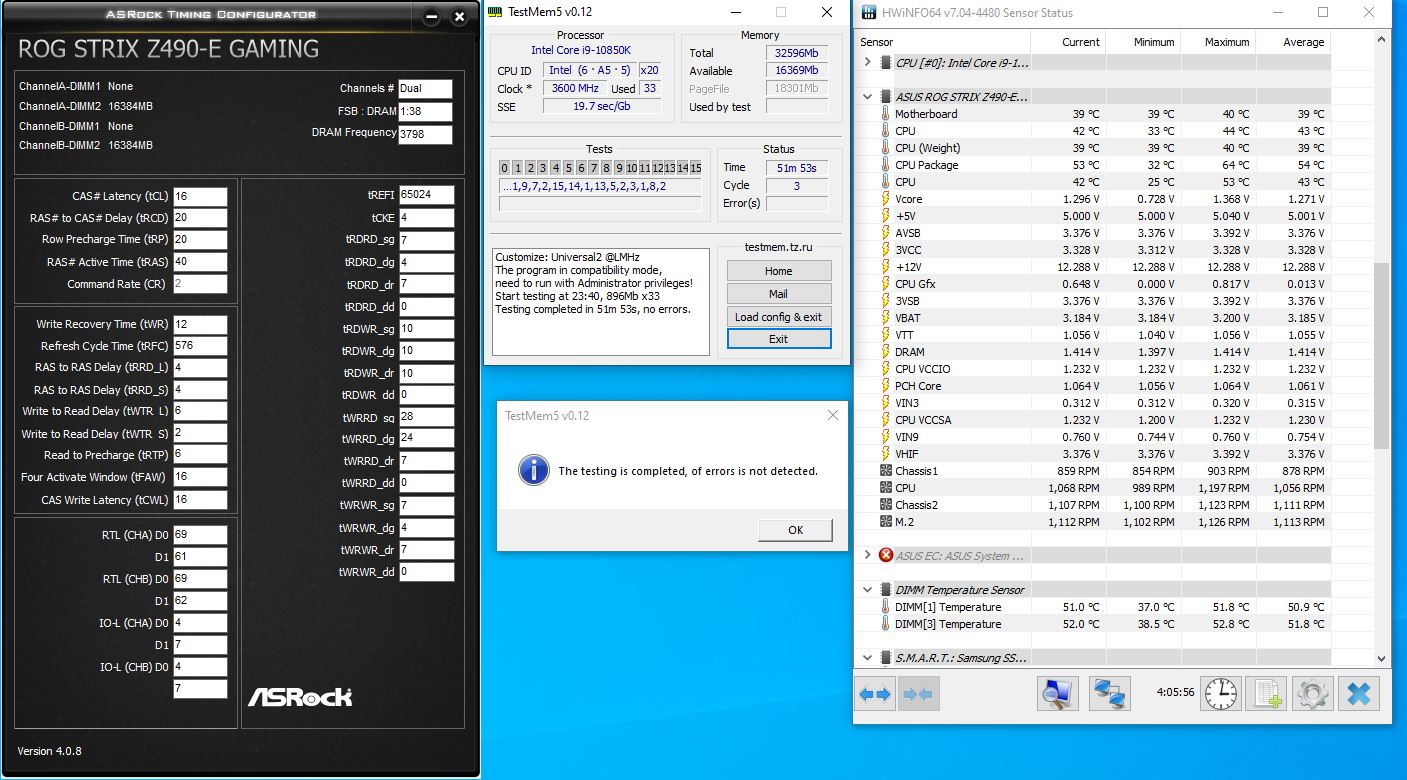
Task: Click the thermometer icon on the Motherboard row
Action: coord(885,114)
